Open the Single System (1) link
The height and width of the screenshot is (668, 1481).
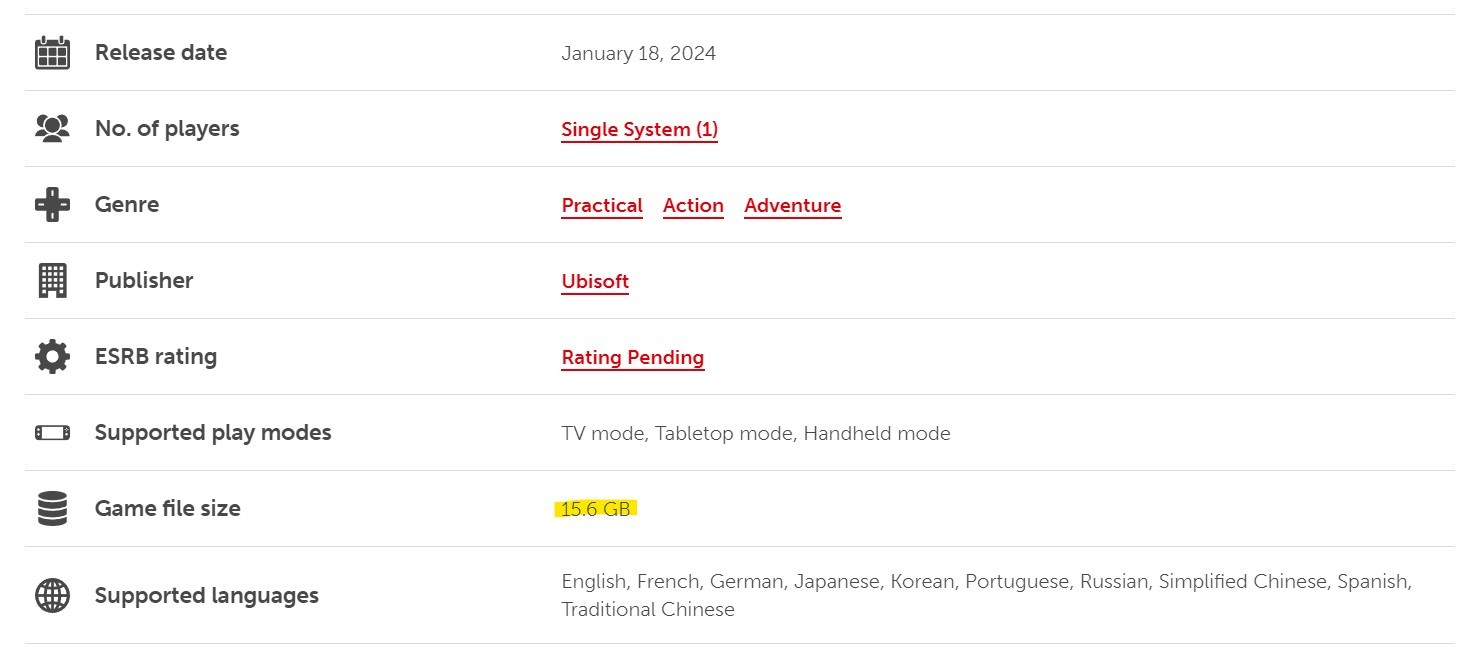coord(639,130)
